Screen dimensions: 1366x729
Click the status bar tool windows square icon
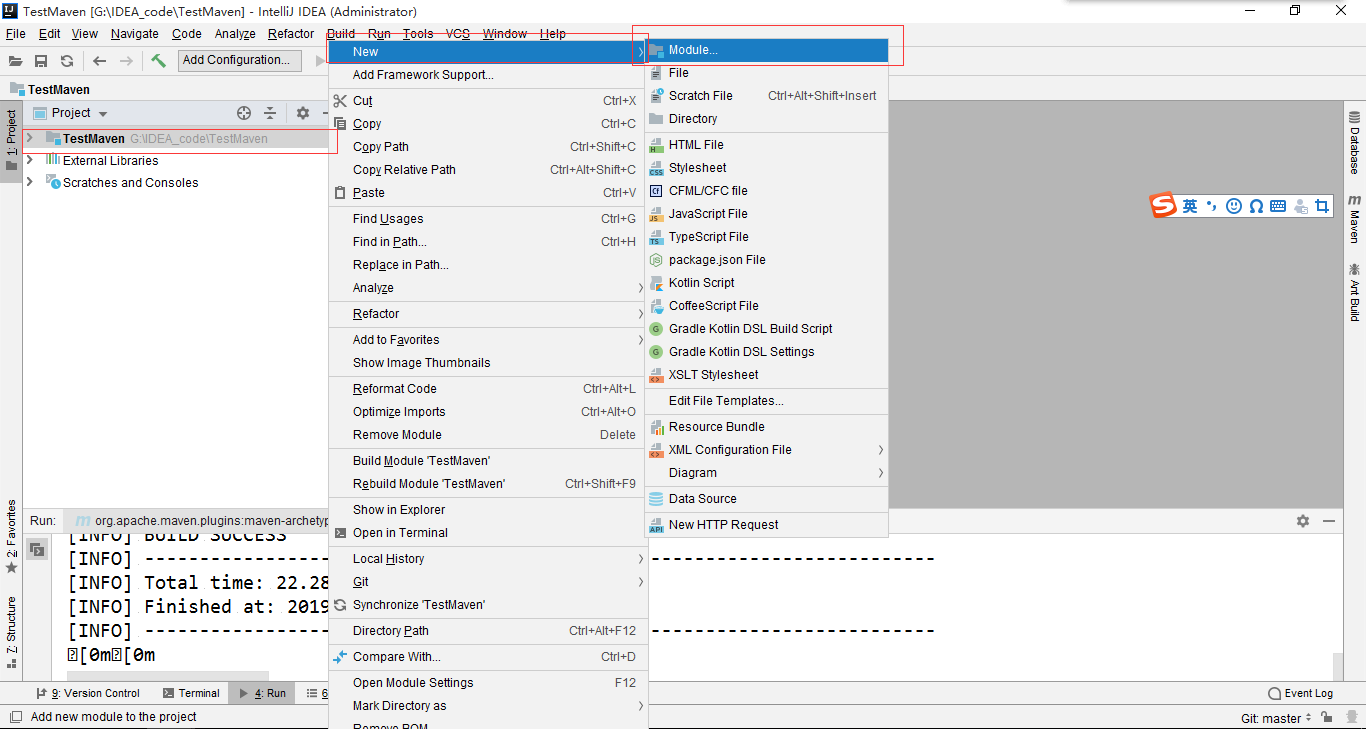point(15,717)
